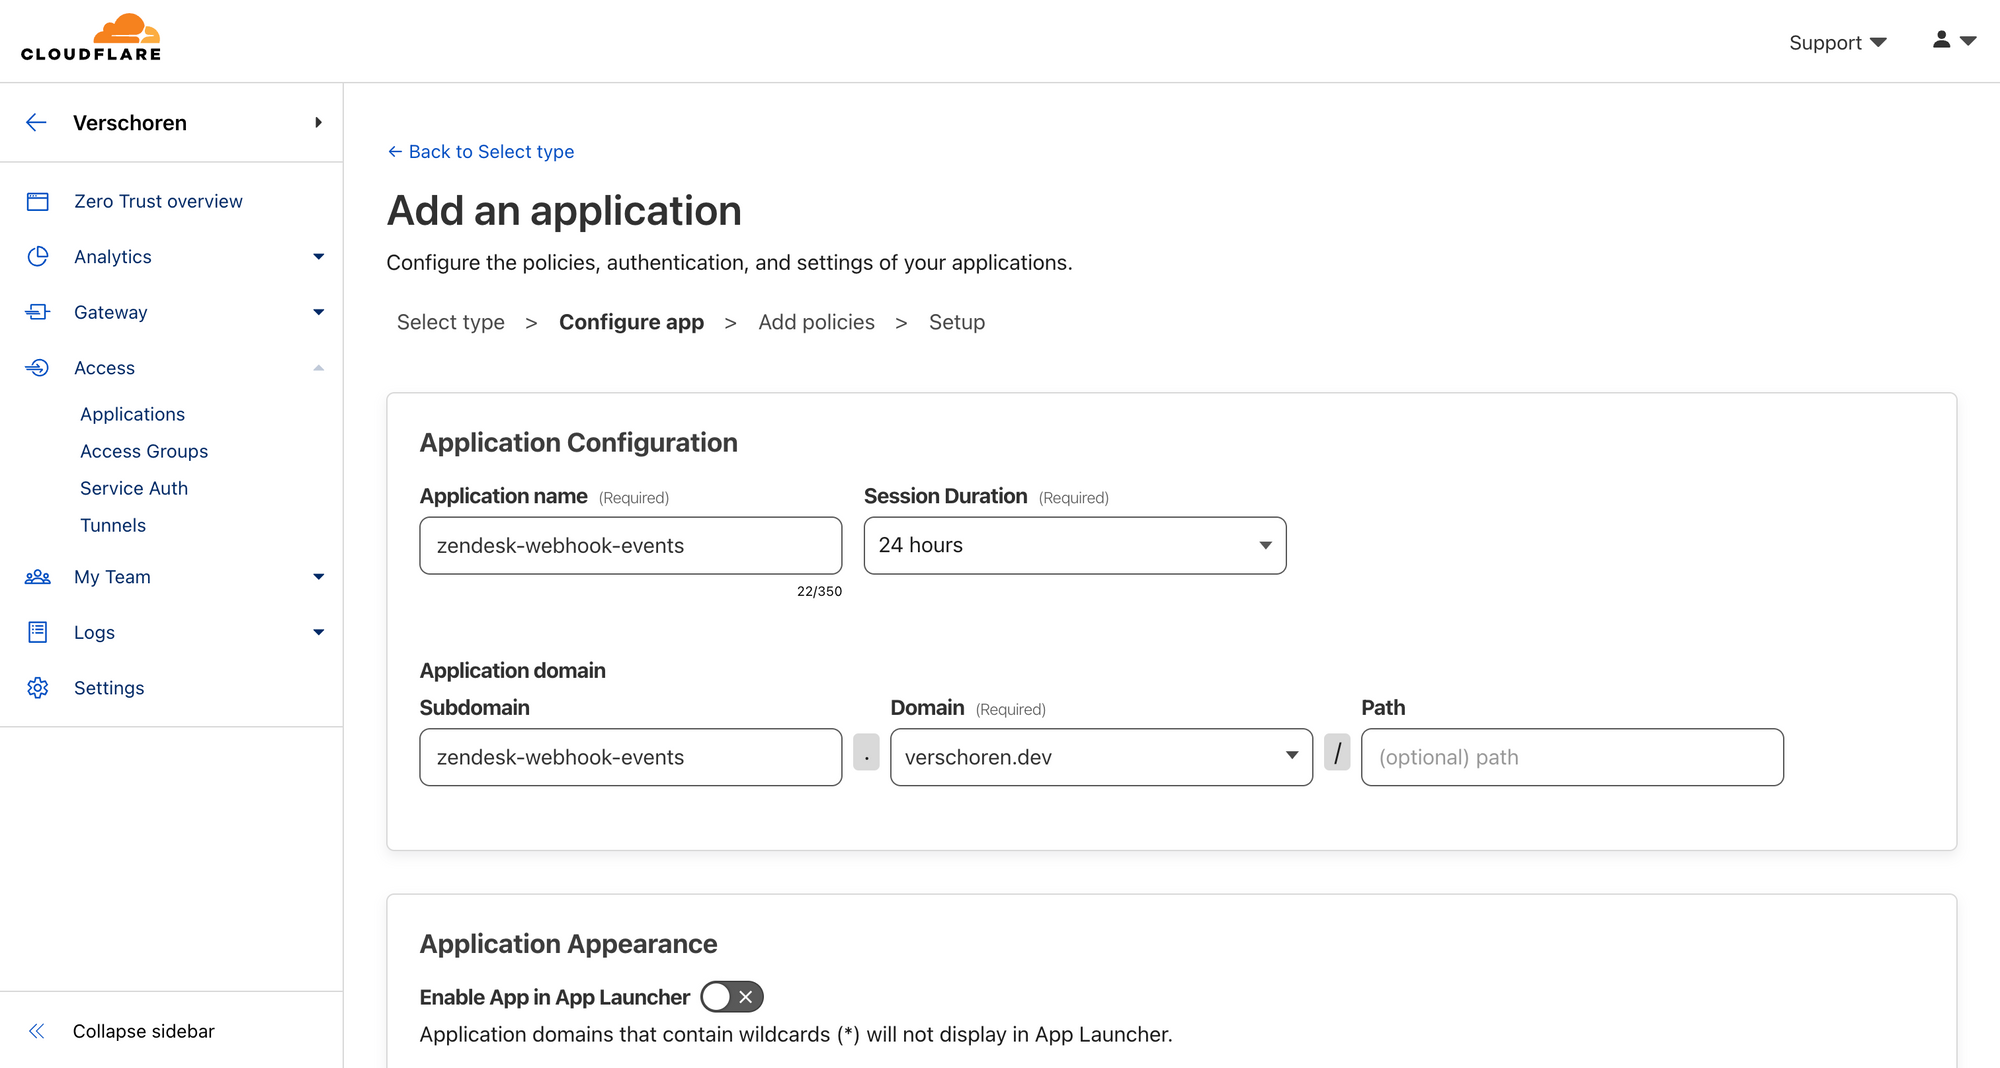This screenshot has width=2000, height=1068.
Task: Enable App in App Launcher toggle
Action: pos(731,997)
